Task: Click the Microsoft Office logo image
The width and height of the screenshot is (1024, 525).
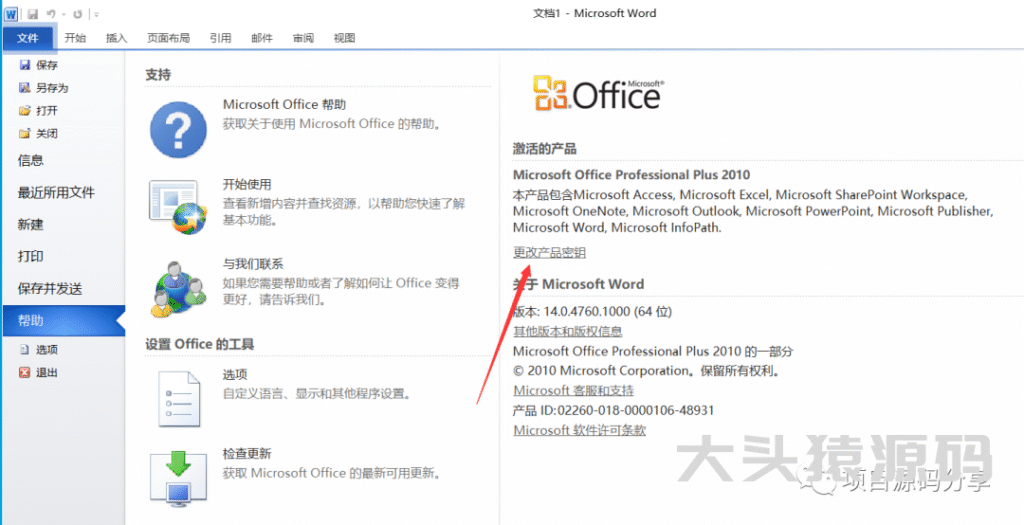Action: 599,93
